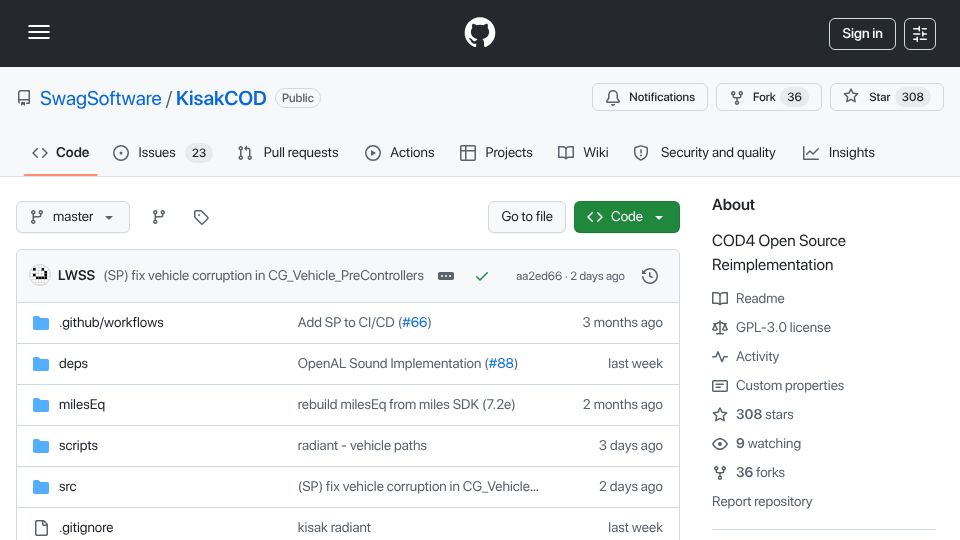Open the src folder
The image size is (960, 540).
click(x=68, y=487)
